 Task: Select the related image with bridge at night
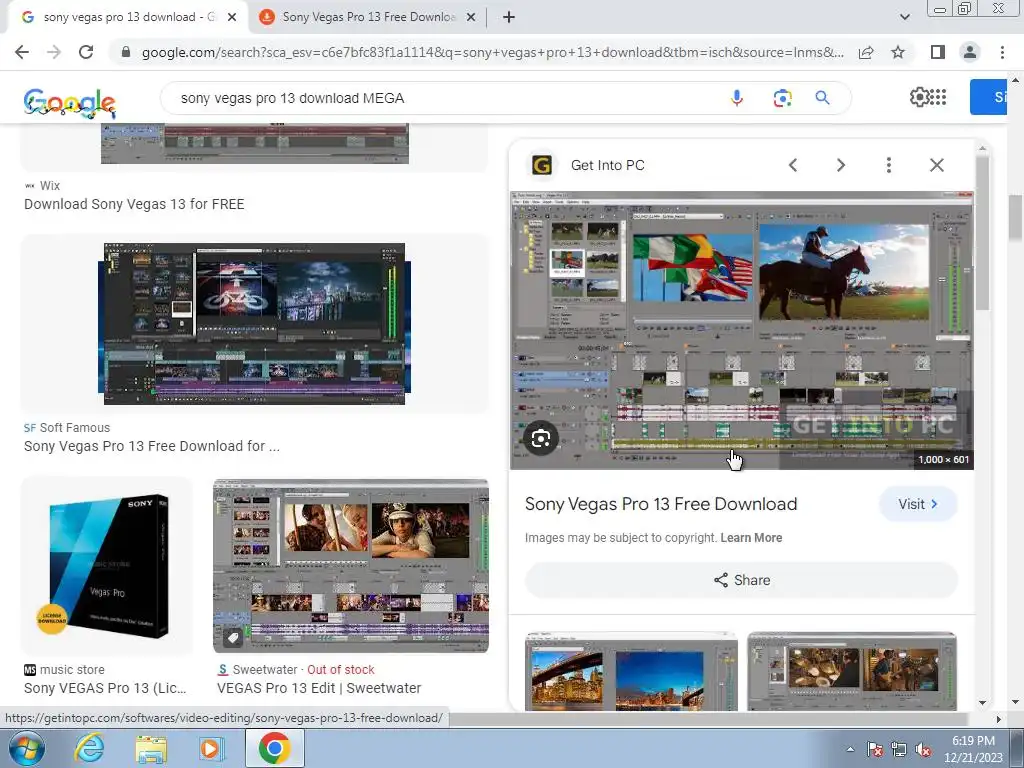(x=631, y=671)
